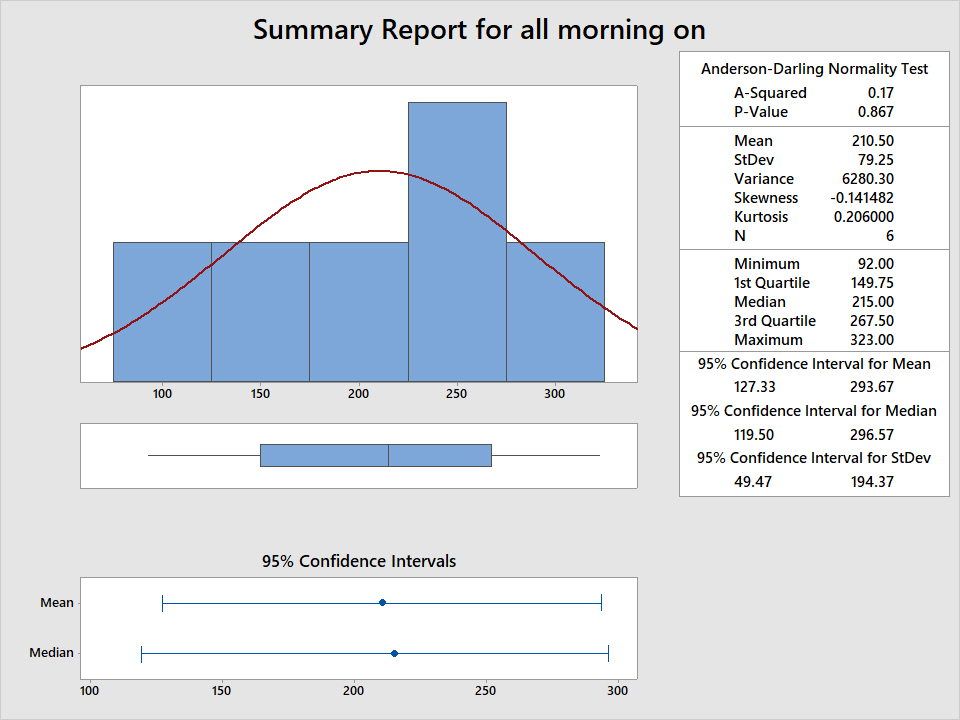Select the median interval upper bound 296.57
960x720 pixels.
(872, 435)
